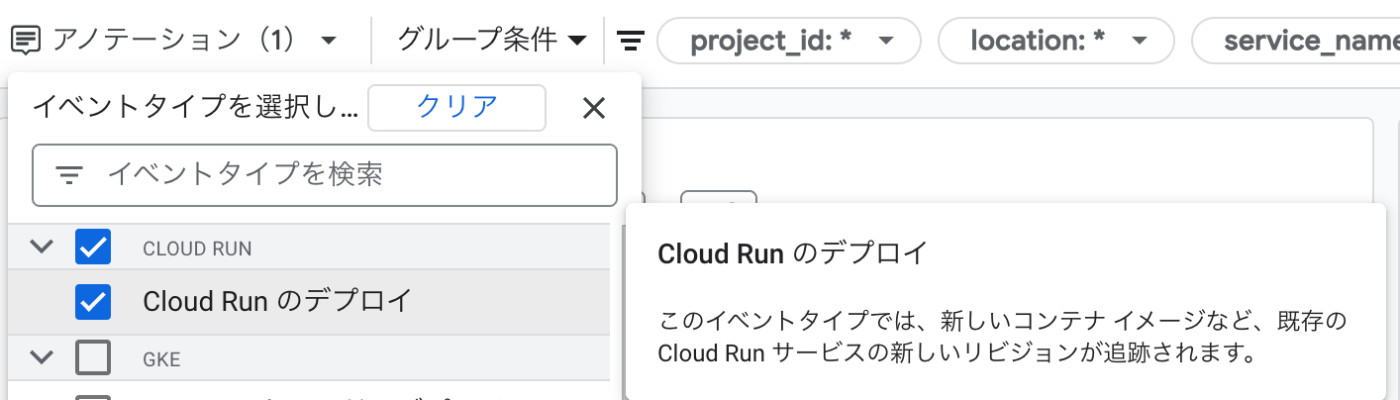Uncheck the CLOUD RUN group checkbox

tap(93, 247)
